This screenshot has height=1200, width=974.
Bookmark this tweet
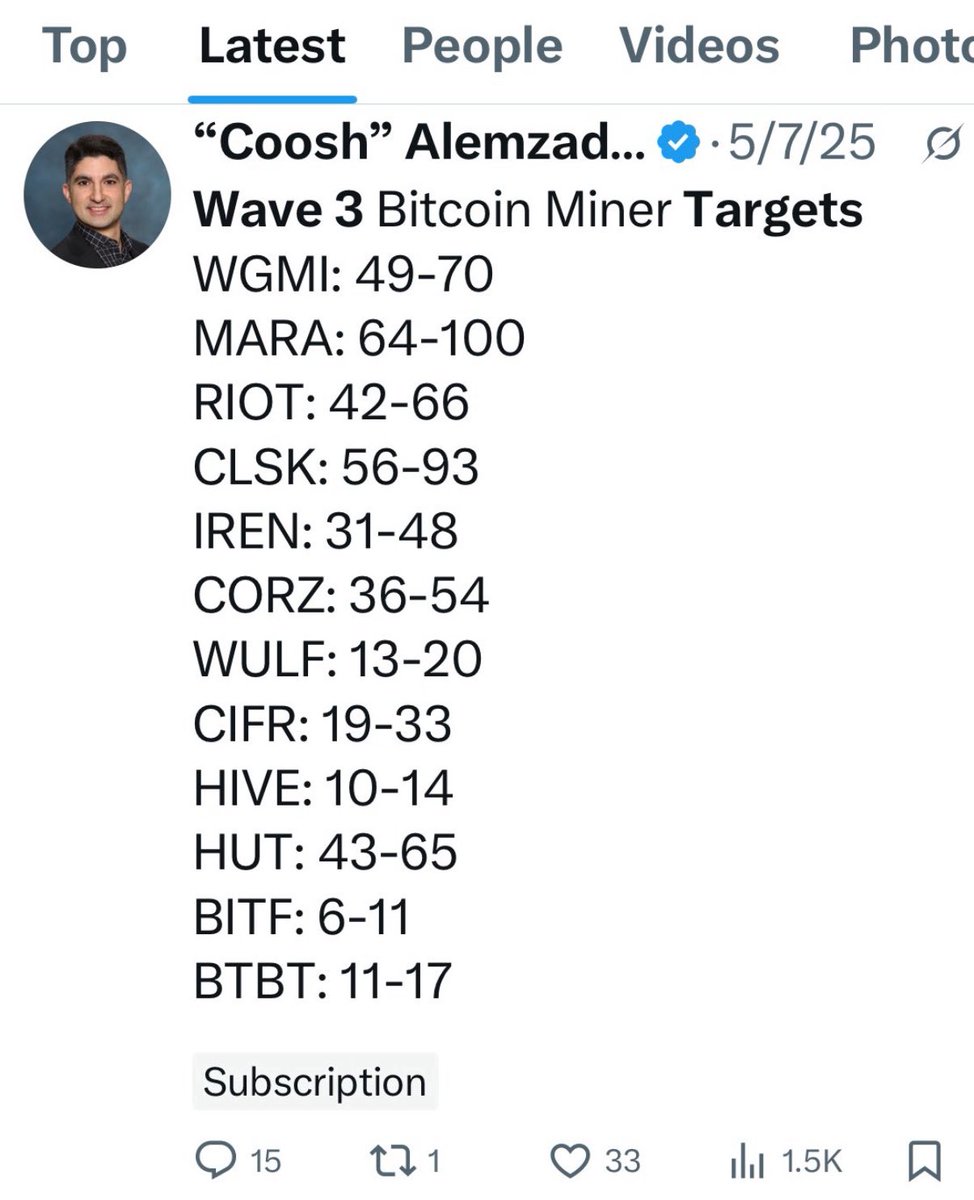[x=923, y=1160]
